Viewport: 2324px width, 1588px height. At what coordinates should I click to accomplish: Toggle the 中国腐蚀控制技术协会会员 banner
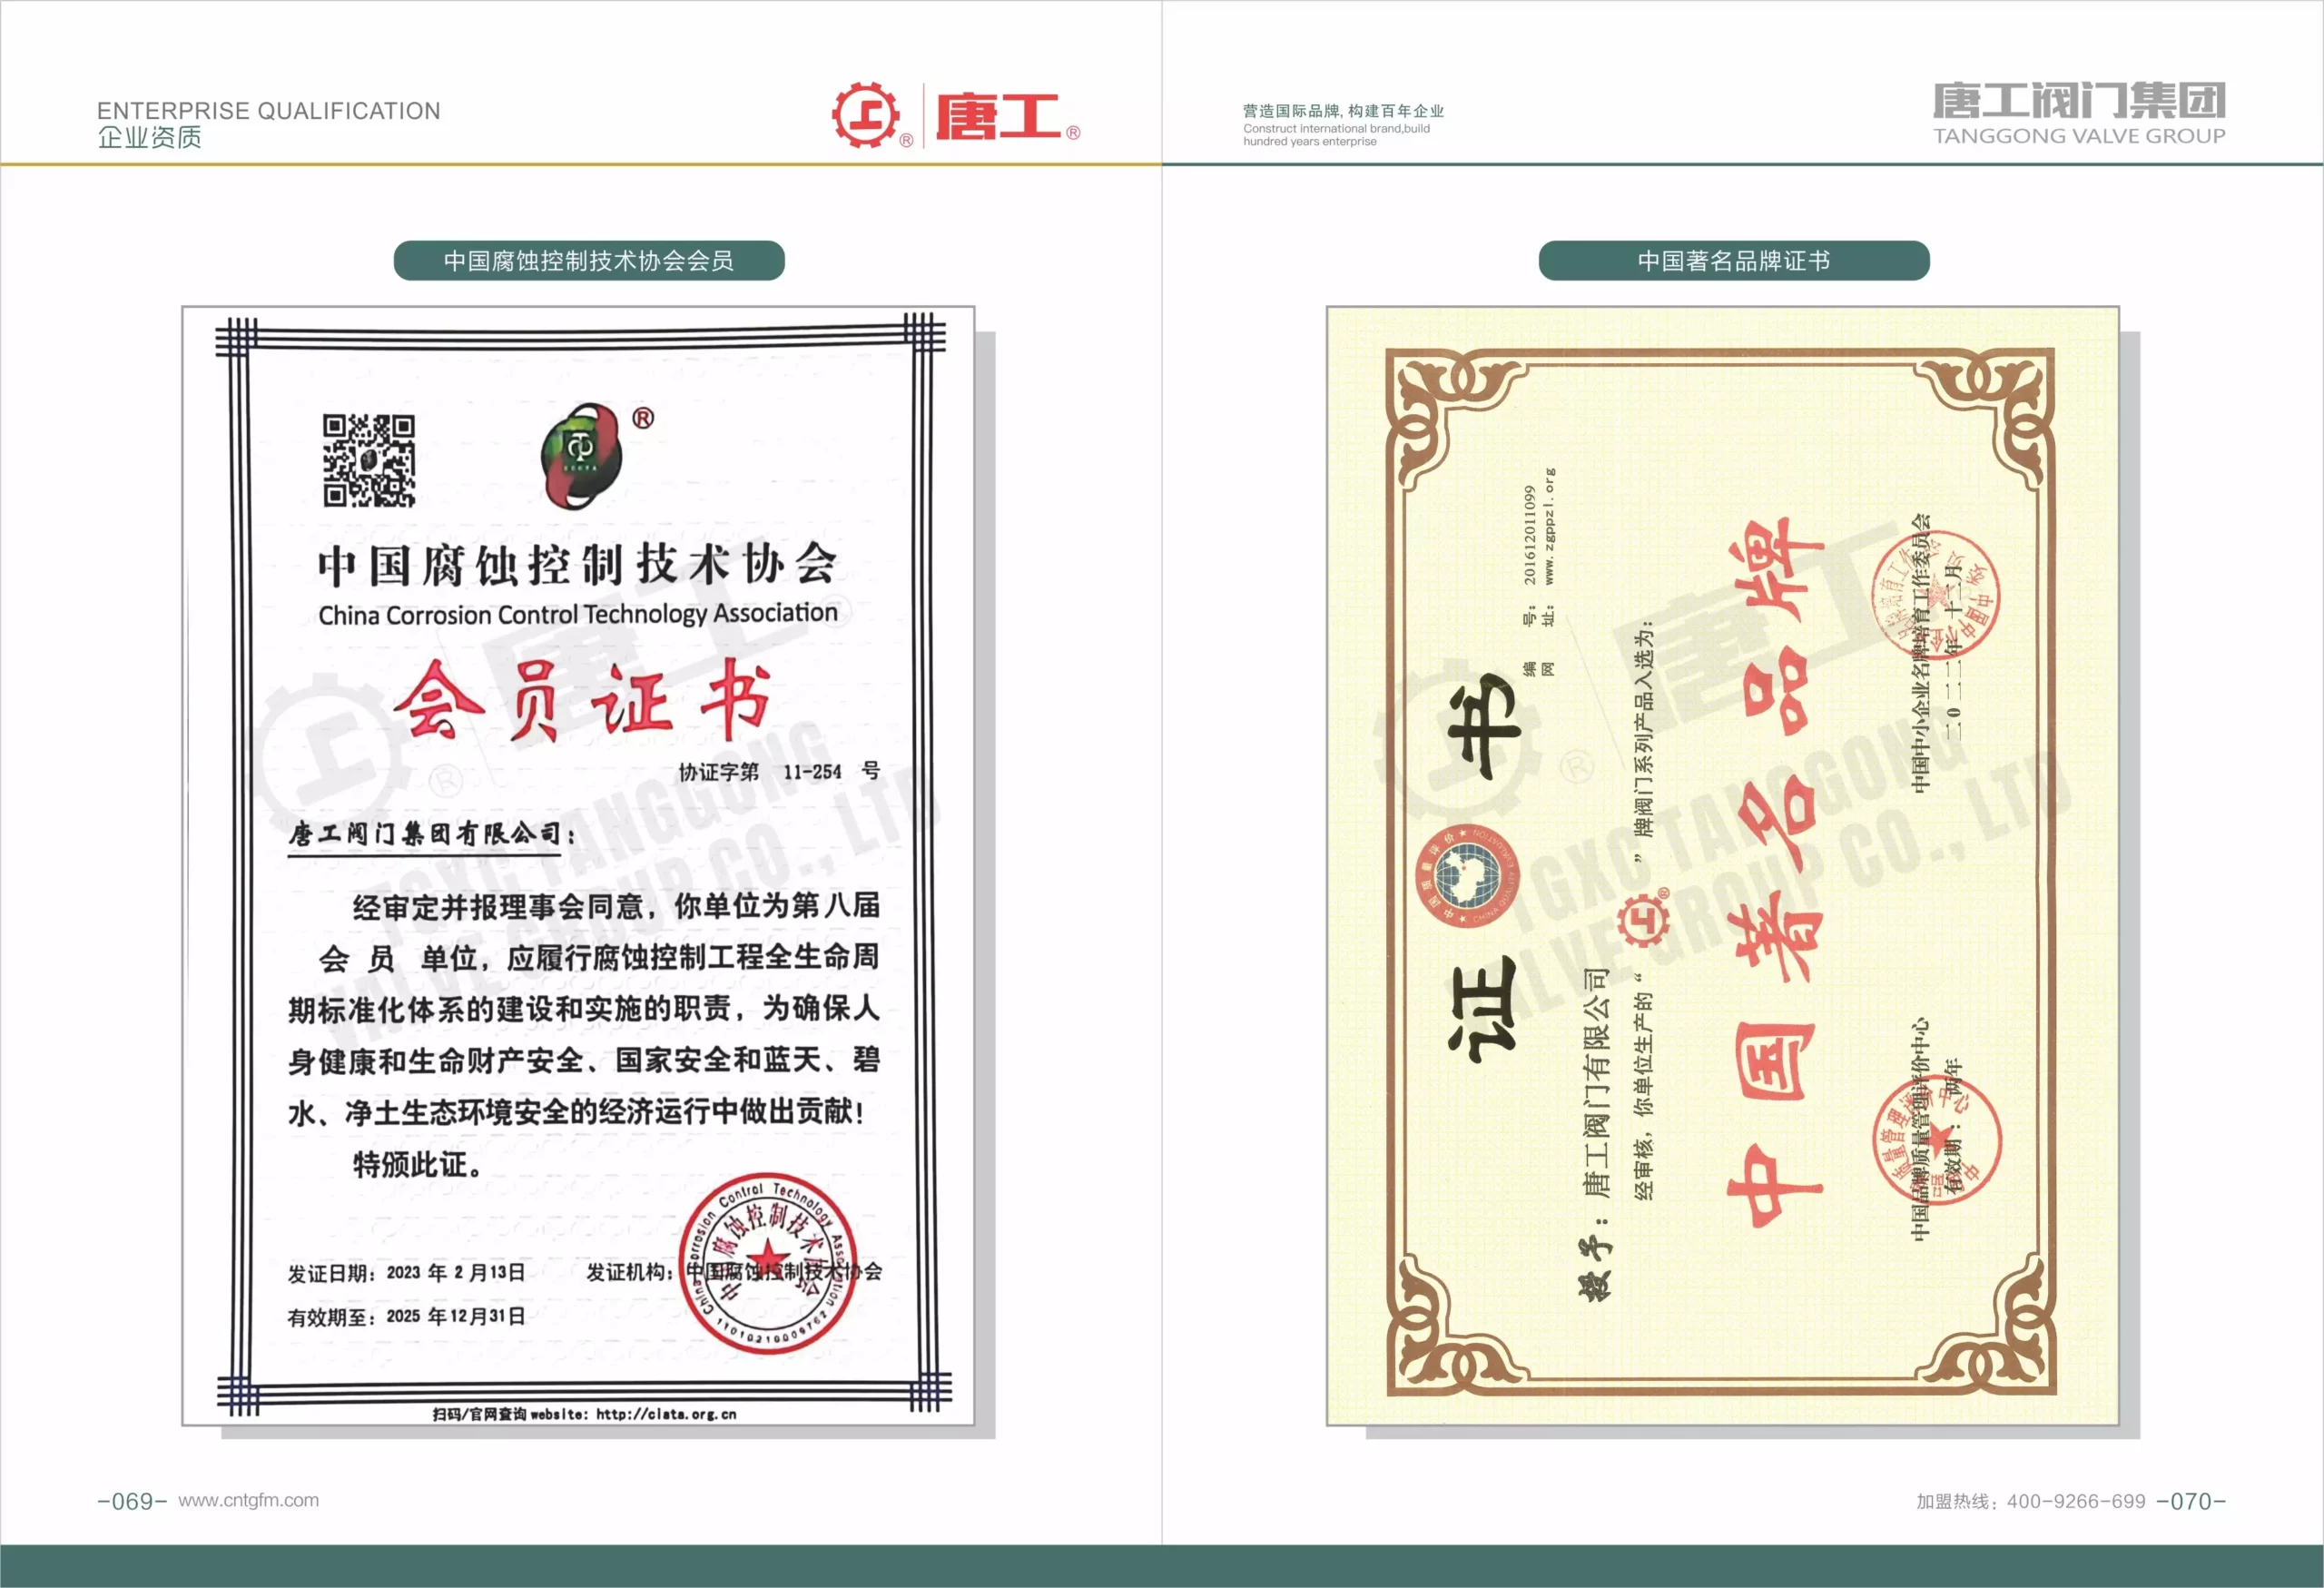coord(590,259)
